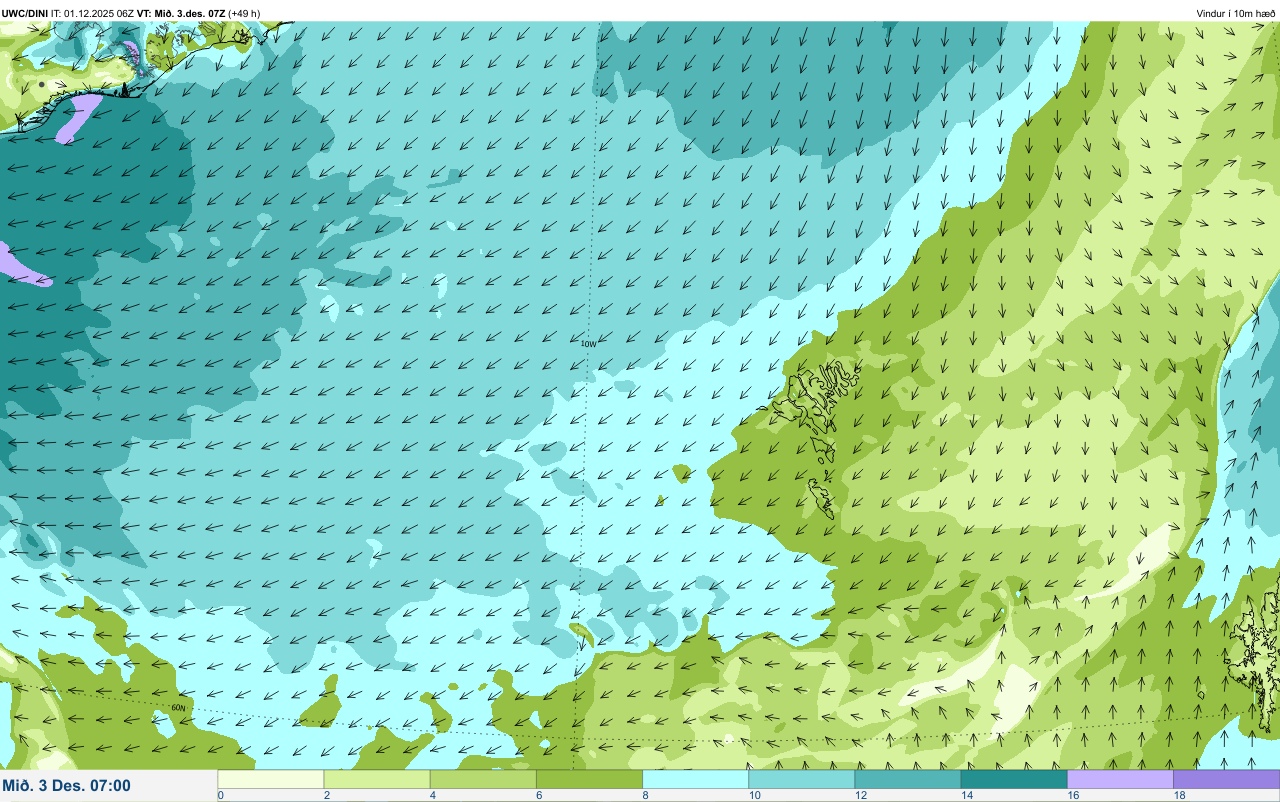1280x802 pixels.
Task: Click the legend value '4'
Action: (x=432, y=795)
